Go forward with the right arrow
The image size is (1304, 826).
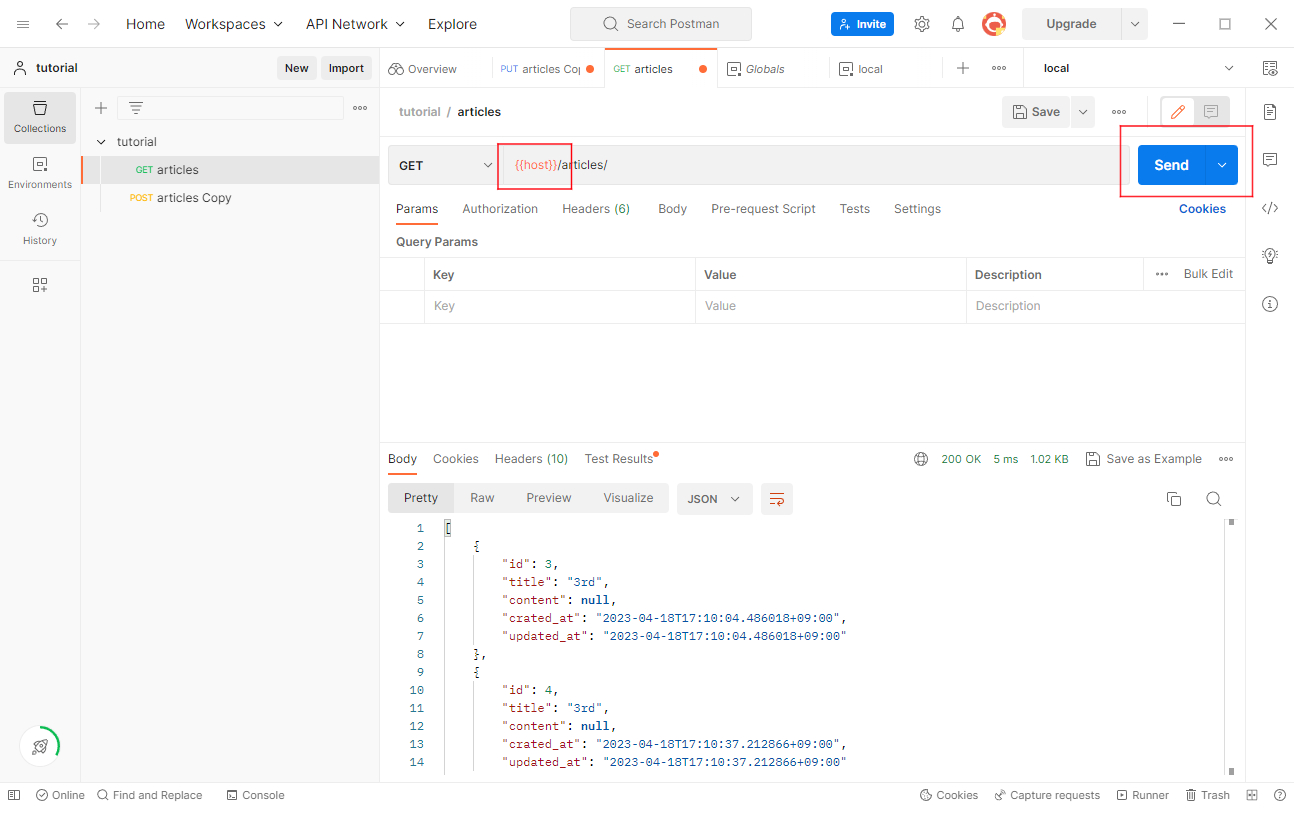(x=94, y=24)
